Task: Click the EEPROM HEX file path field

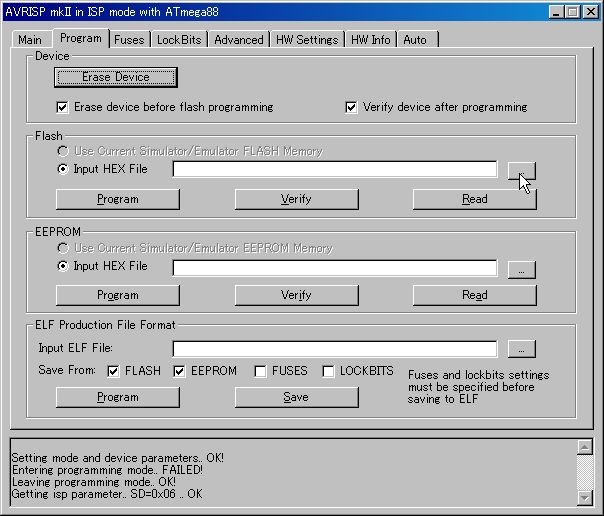Action: point(335,268)
